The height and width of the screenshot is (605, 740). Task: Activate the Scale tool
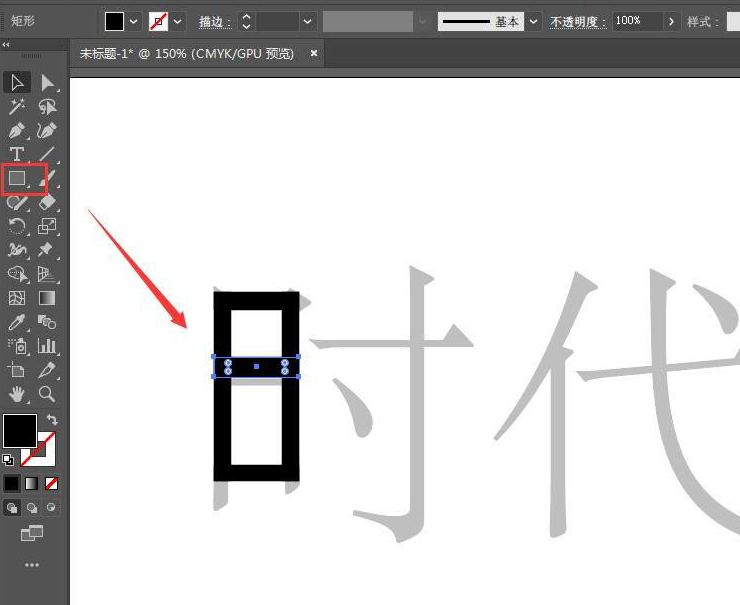point(47,226)
